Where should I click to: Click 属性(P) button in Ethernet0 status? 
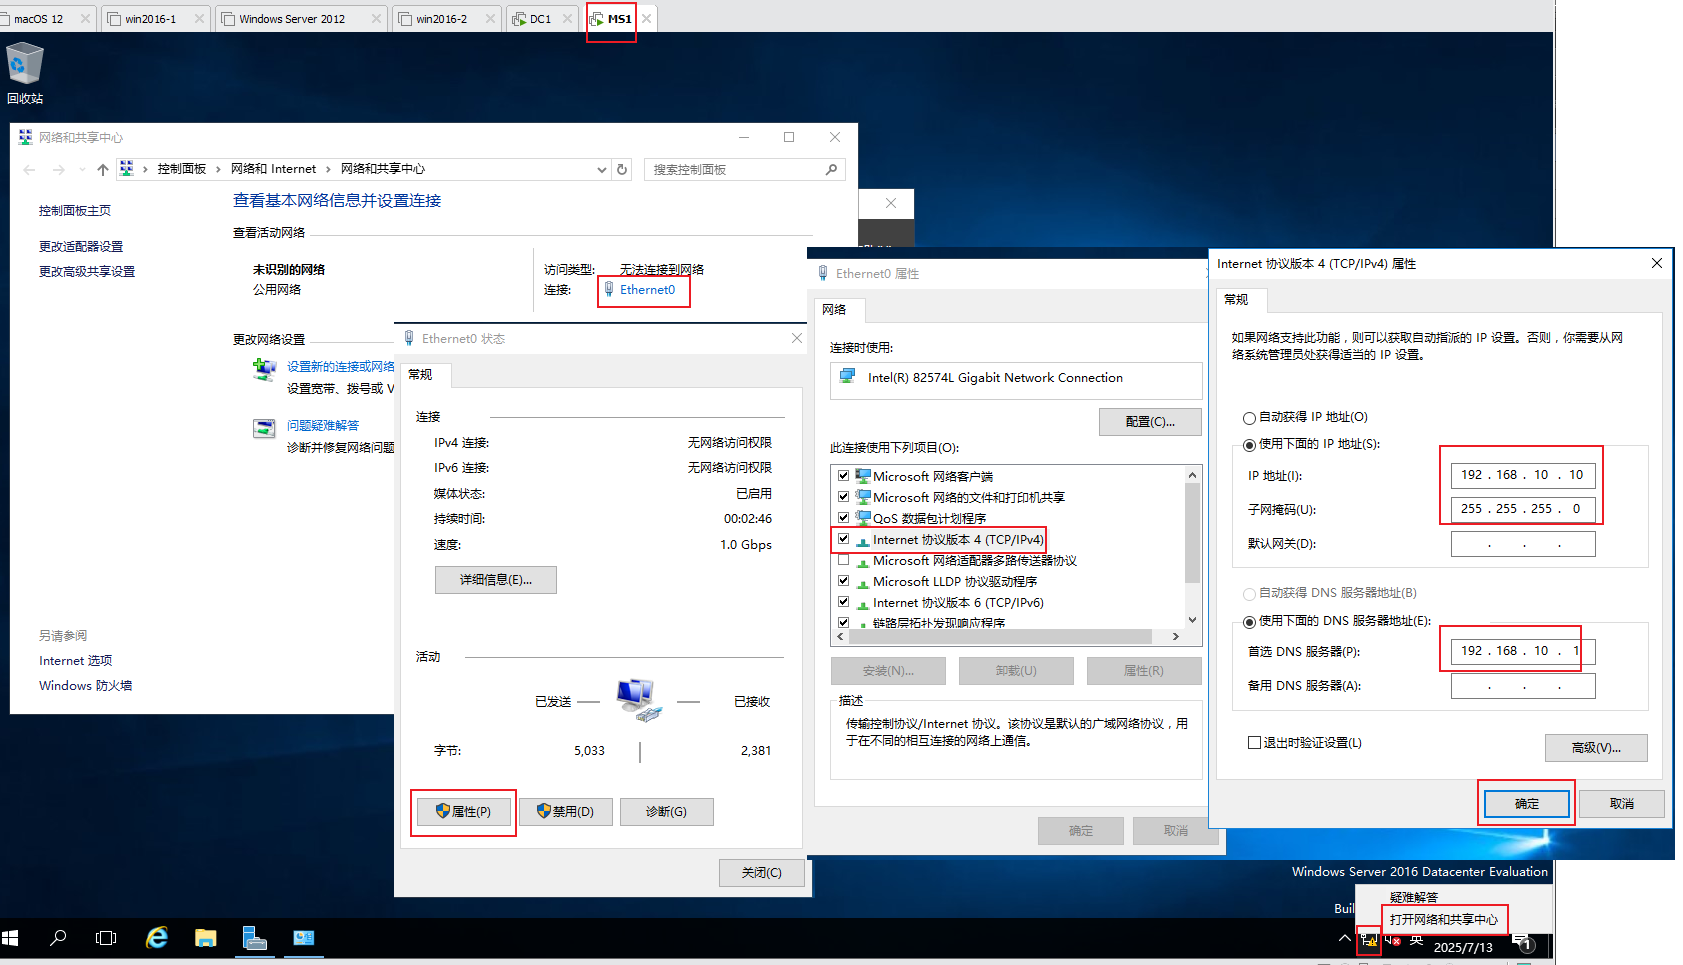[x=464, y=812]
